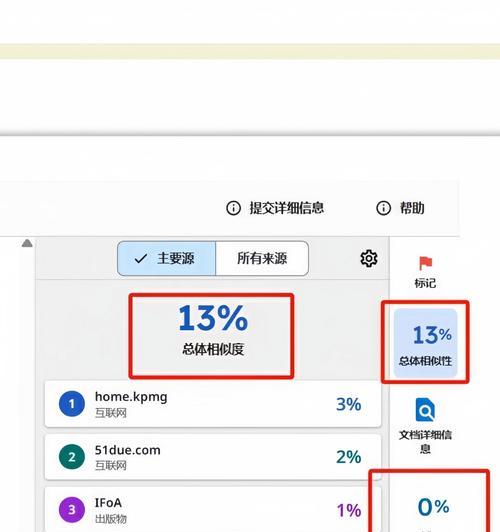Click the settings gear icon
Screen dimensions: 500x532
369,259
